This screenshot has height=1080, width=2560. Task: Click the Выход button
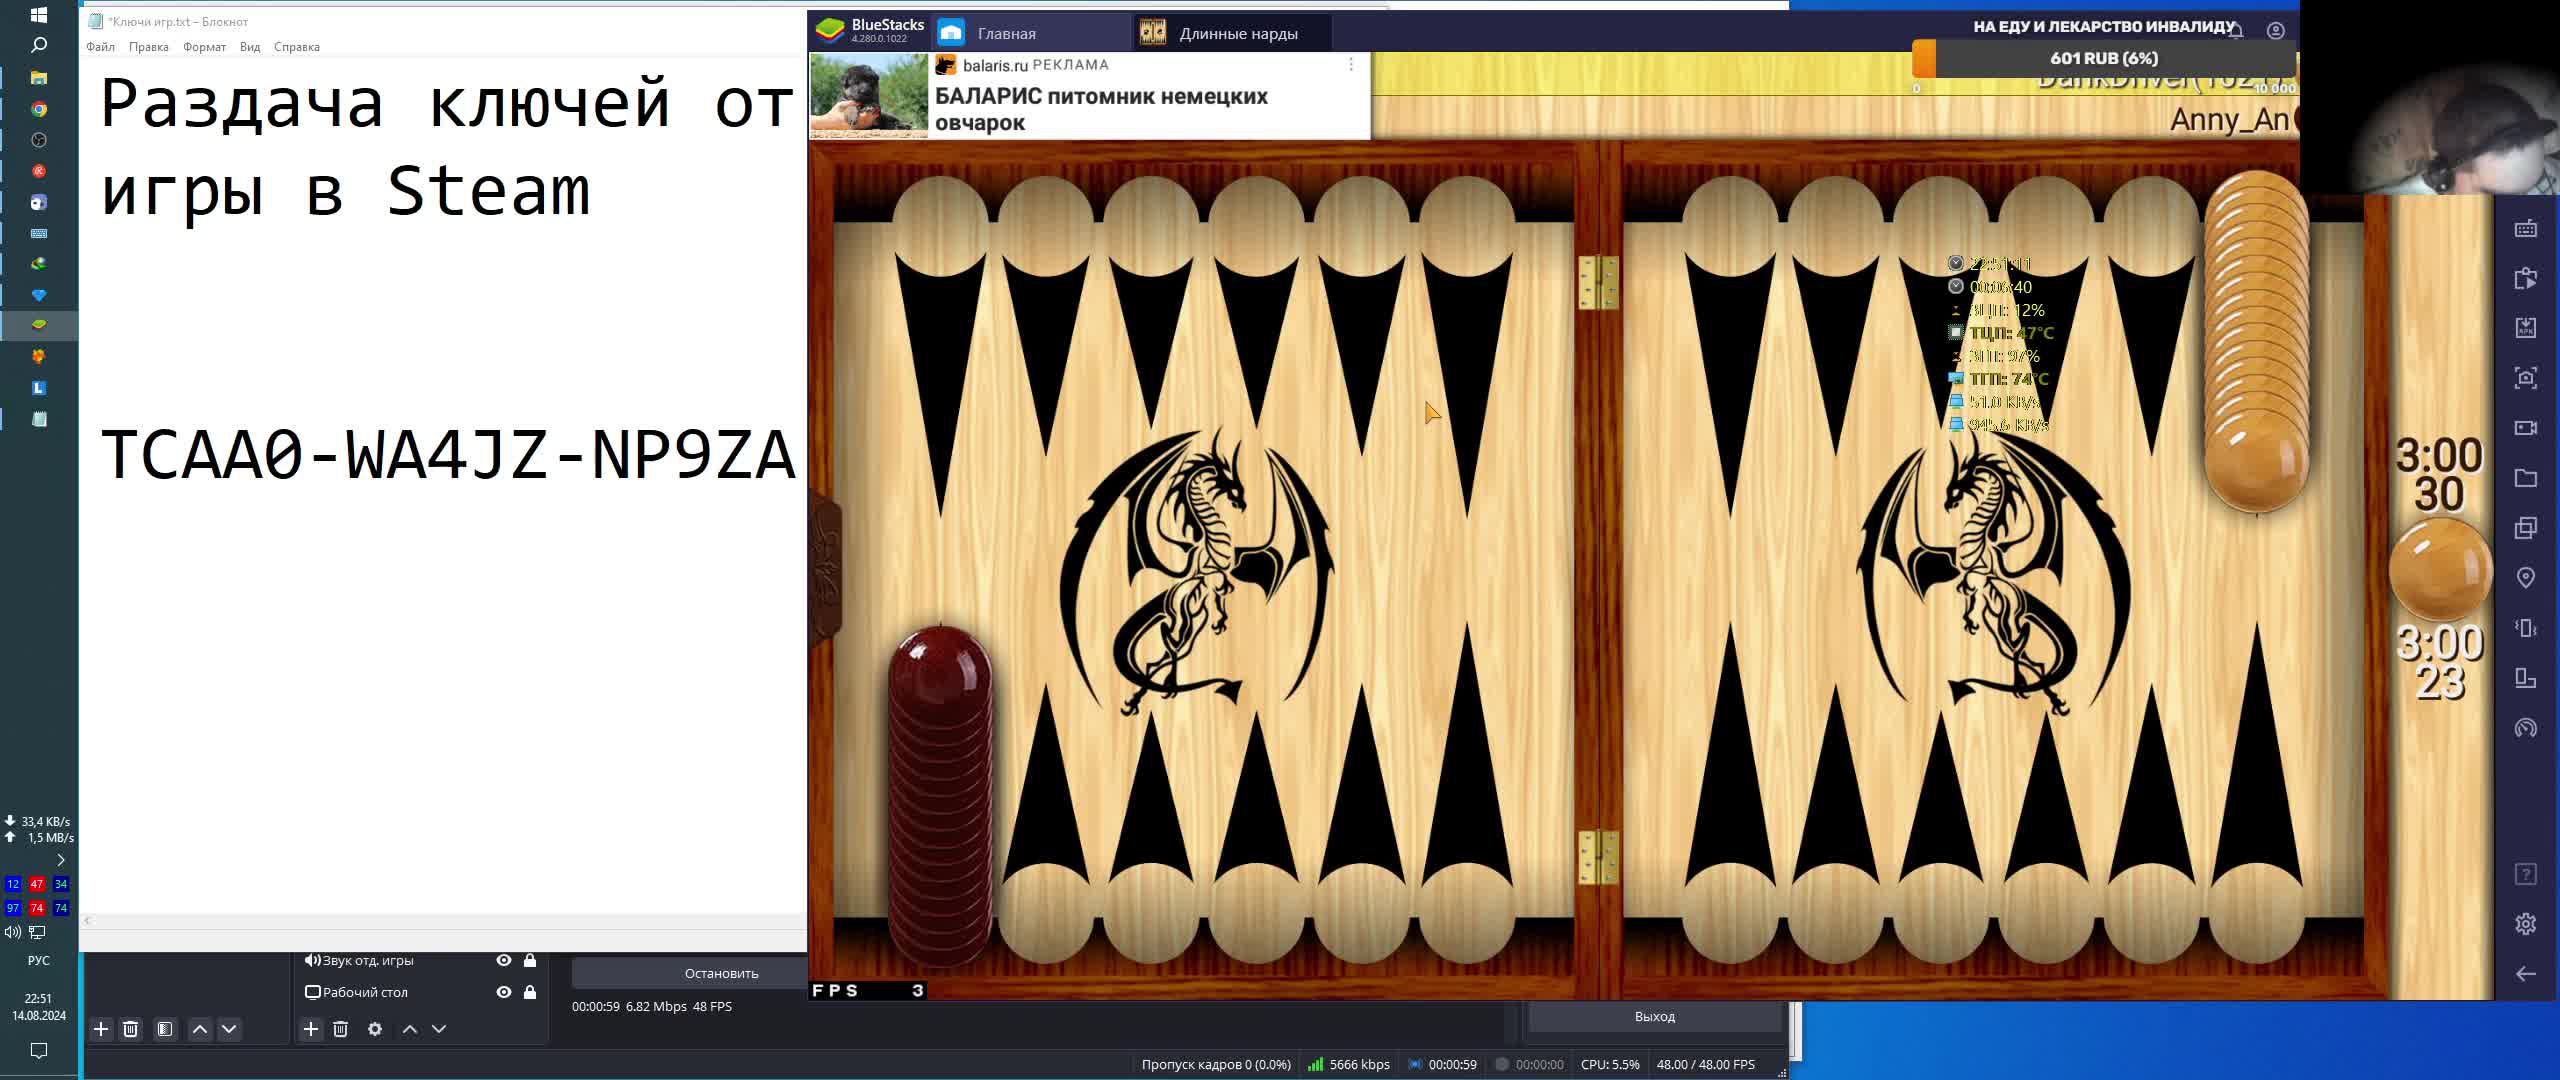1654,1016
